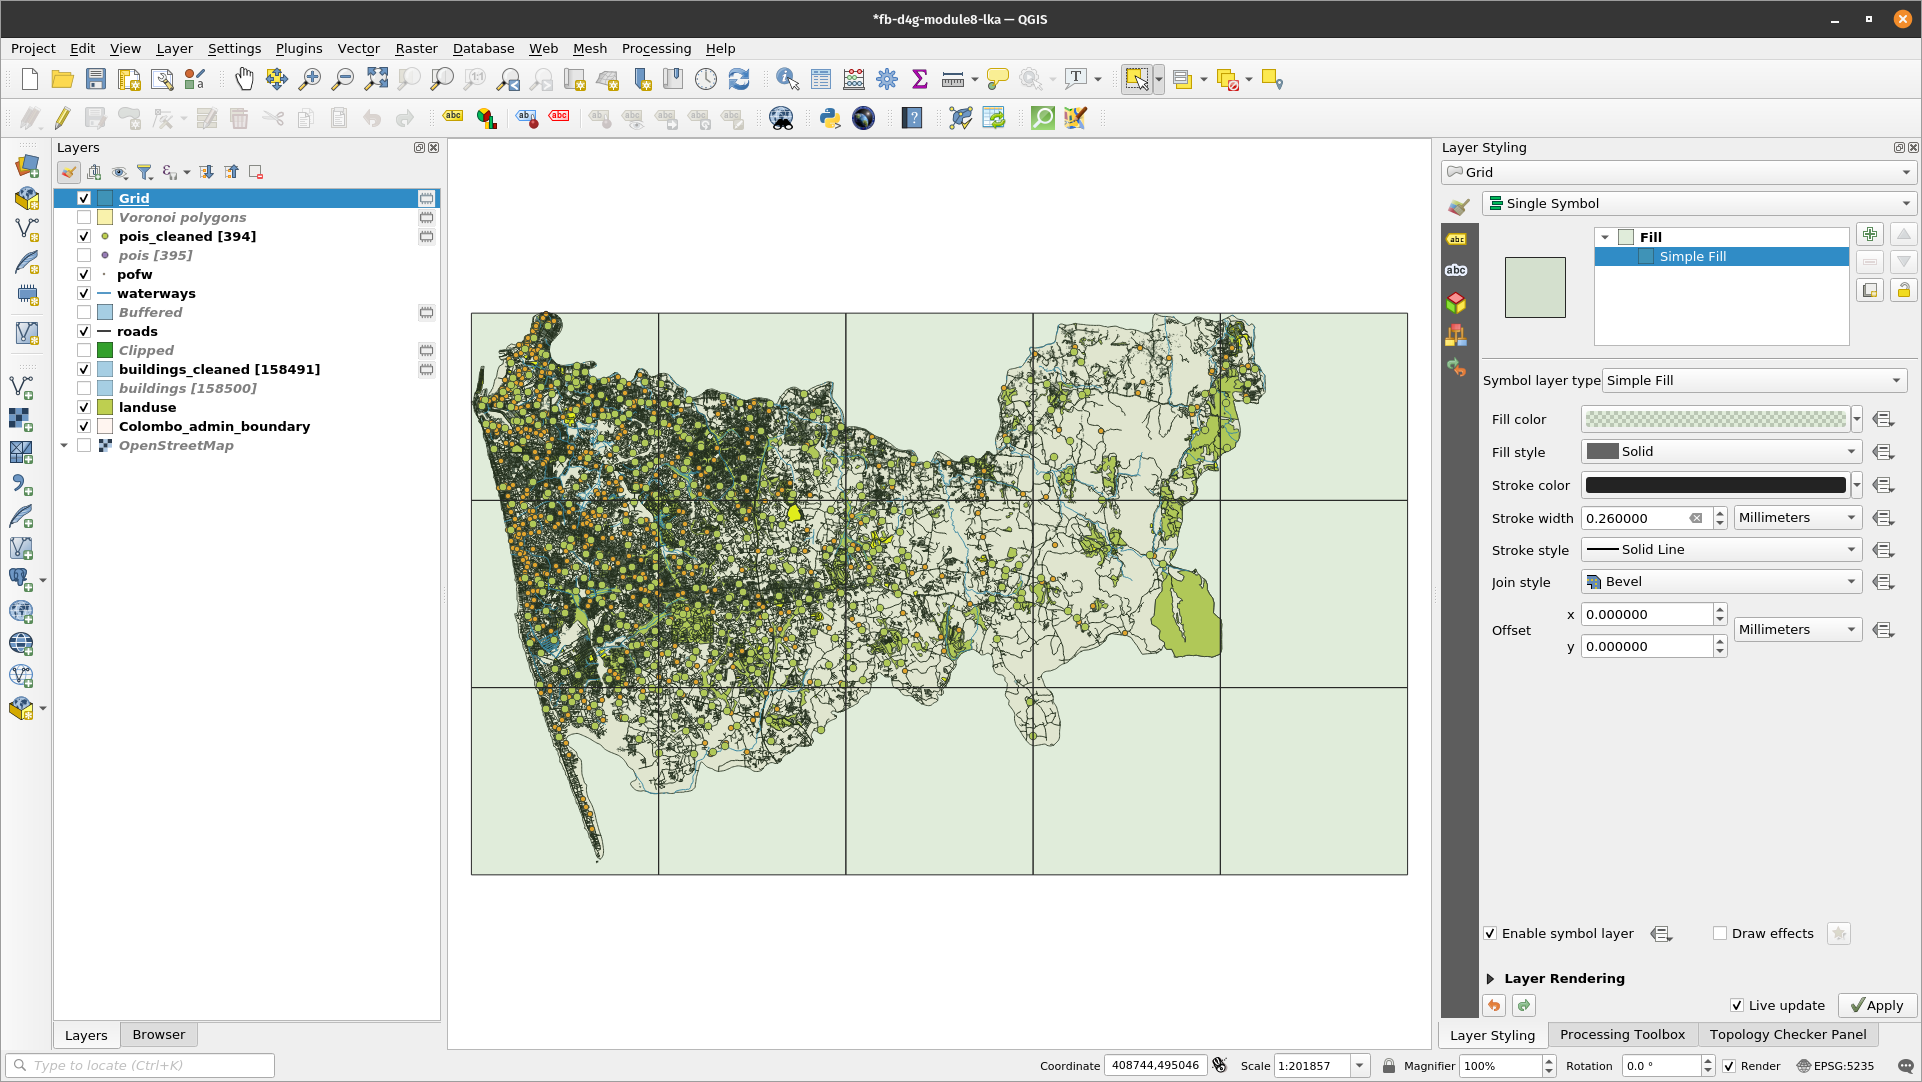Remove selected layer from Layers panel
Image resolution: width=1922 pixels, height=1082 pixels.
[256, 172]
